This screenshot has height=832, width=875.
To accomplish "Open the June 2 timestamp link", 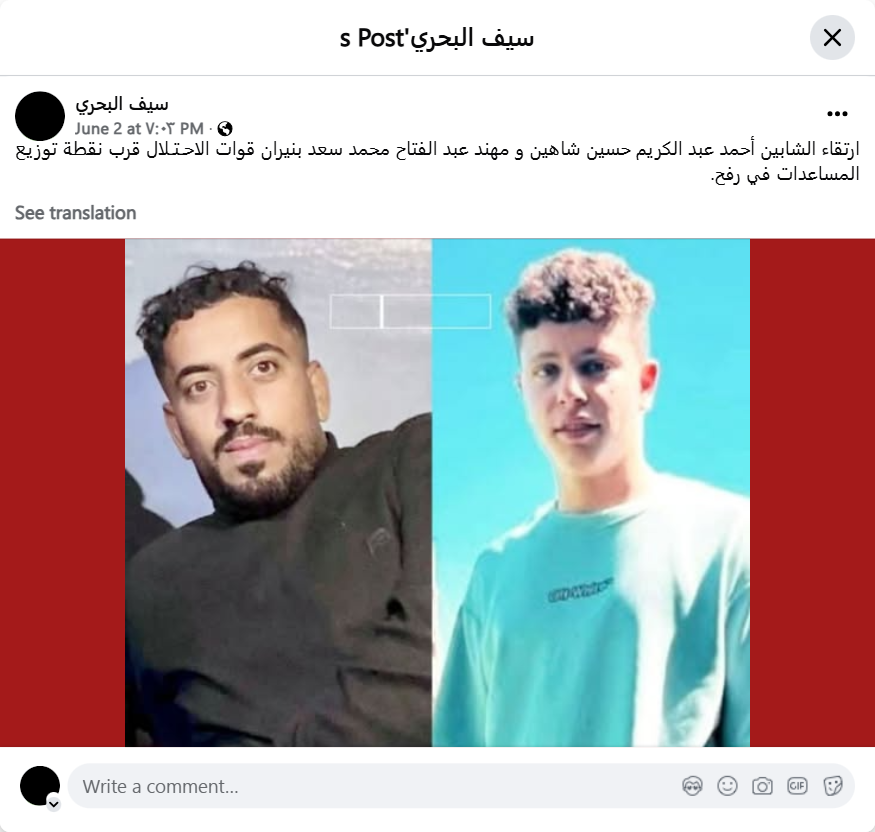I will tap(139, 129).
